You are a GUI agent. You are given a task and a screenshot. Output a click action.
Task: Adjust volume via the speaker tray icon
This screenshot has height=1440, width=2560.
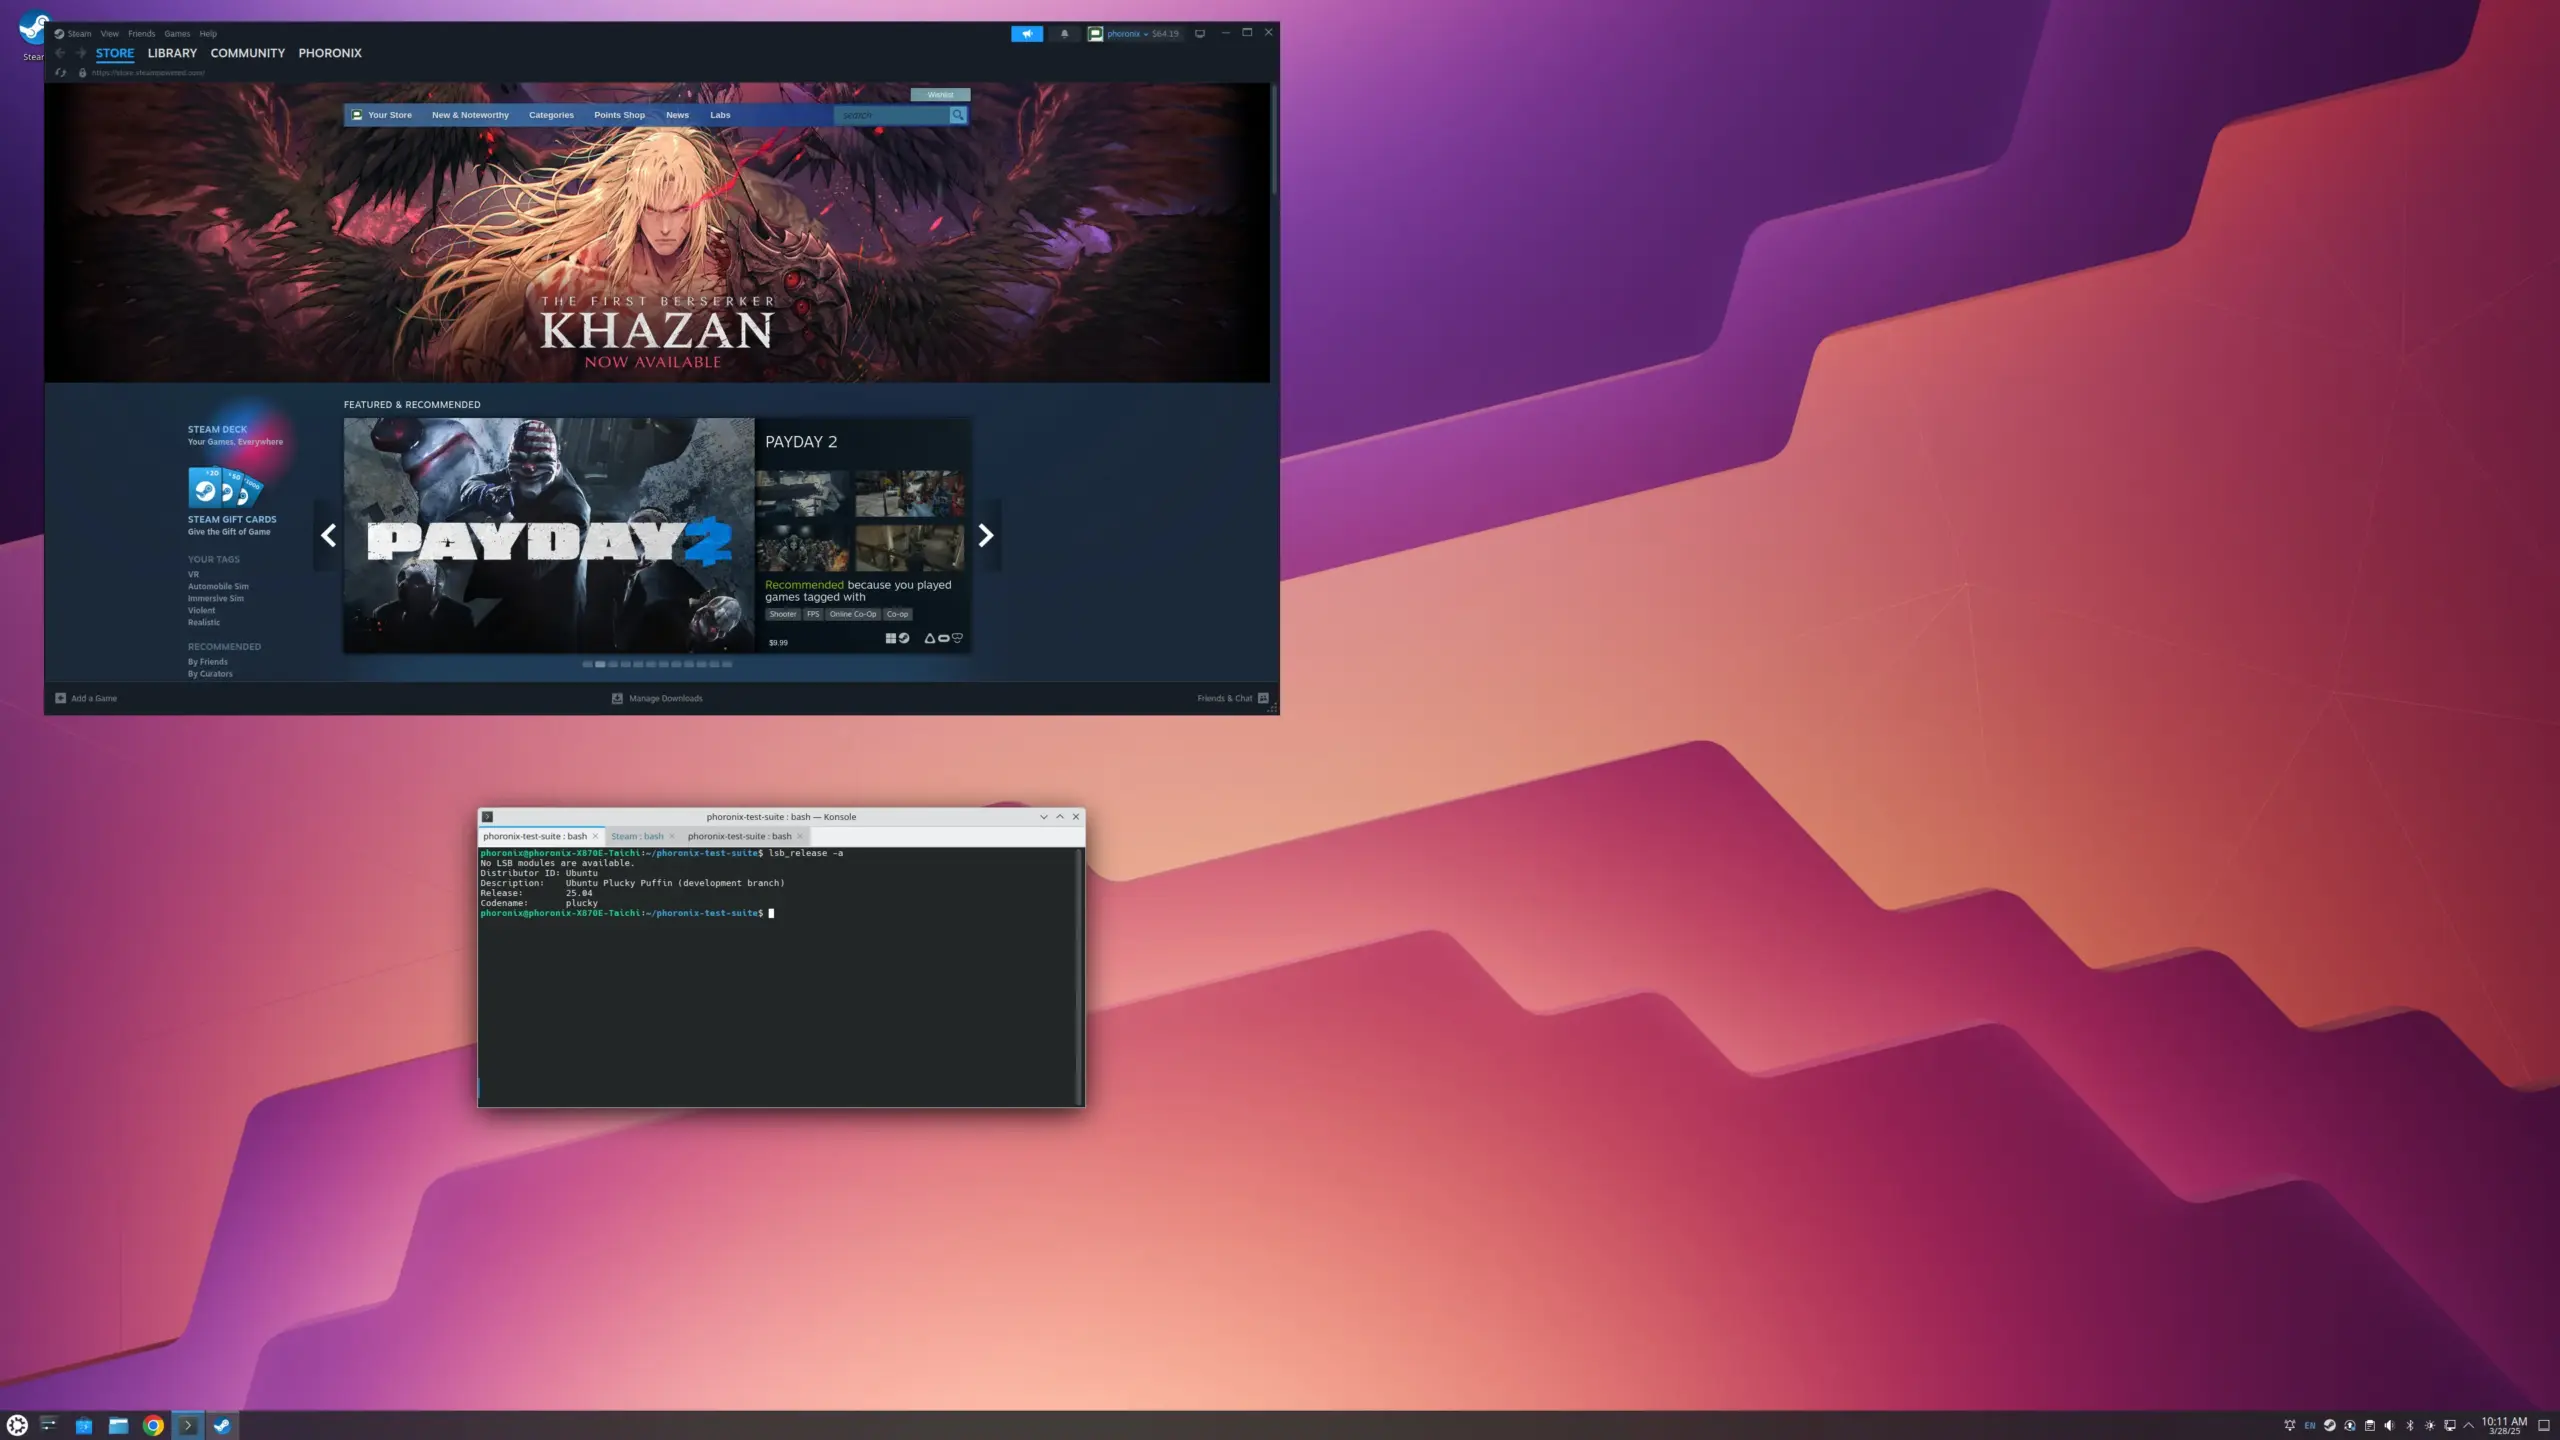click(2390, 1425)
